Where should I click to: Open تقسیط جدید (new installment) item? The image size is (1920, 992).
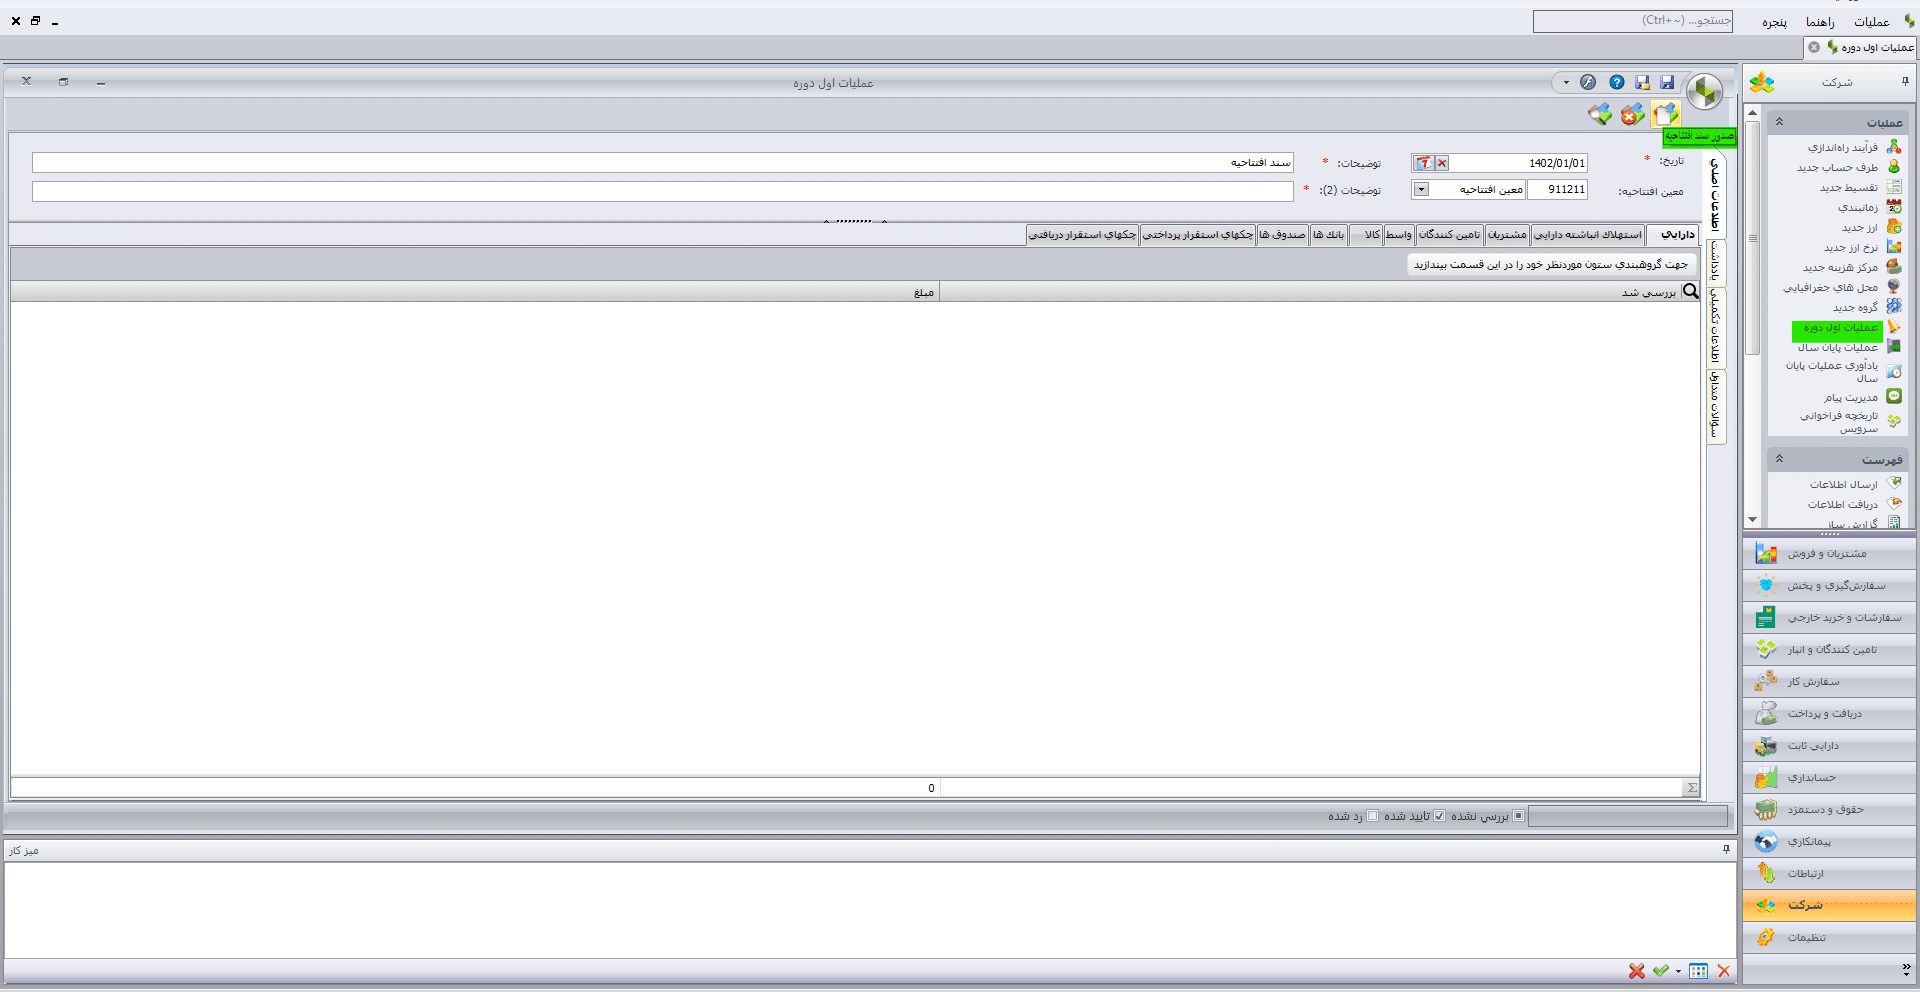(x=1848, y=187)
